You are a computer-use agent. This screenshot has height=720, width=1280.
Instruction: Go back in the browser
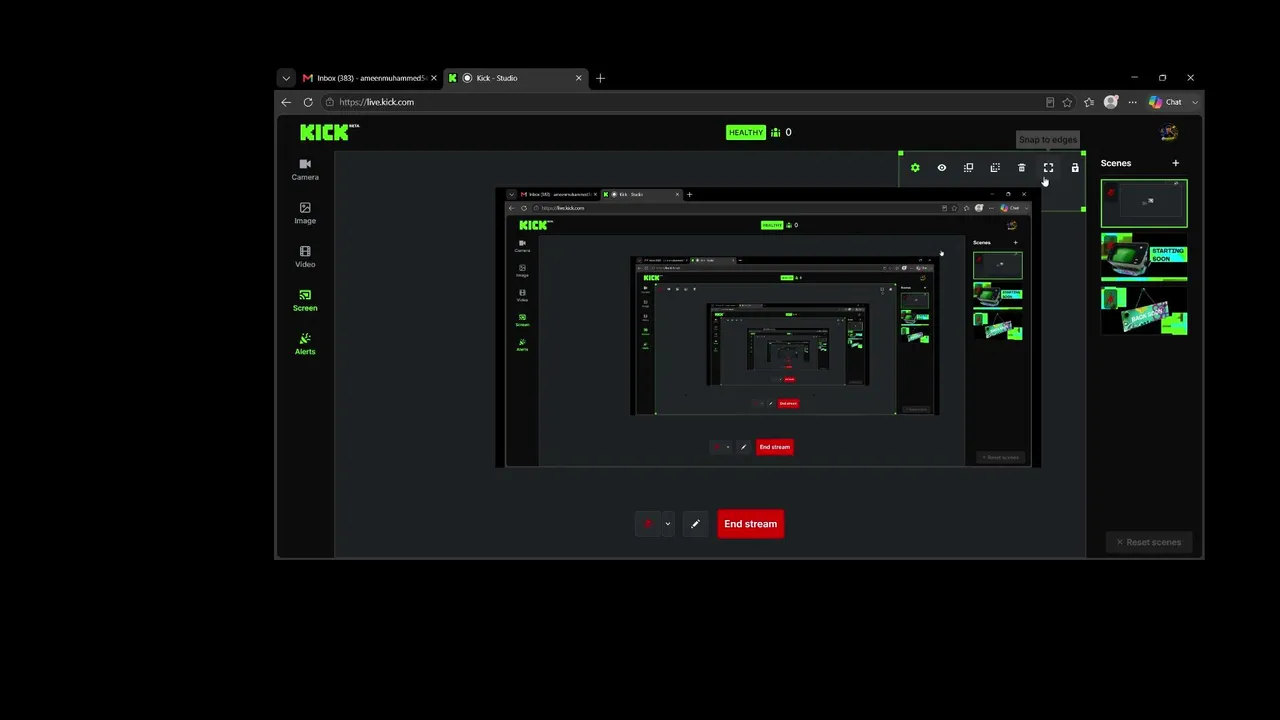click(x=286, y=102)
